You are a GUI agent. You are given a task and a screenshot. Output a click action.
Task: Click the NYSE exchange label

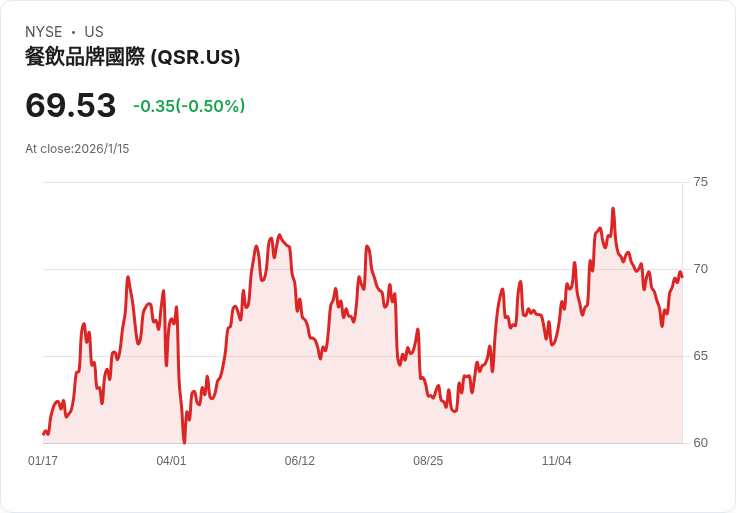[x=43, y=32]
